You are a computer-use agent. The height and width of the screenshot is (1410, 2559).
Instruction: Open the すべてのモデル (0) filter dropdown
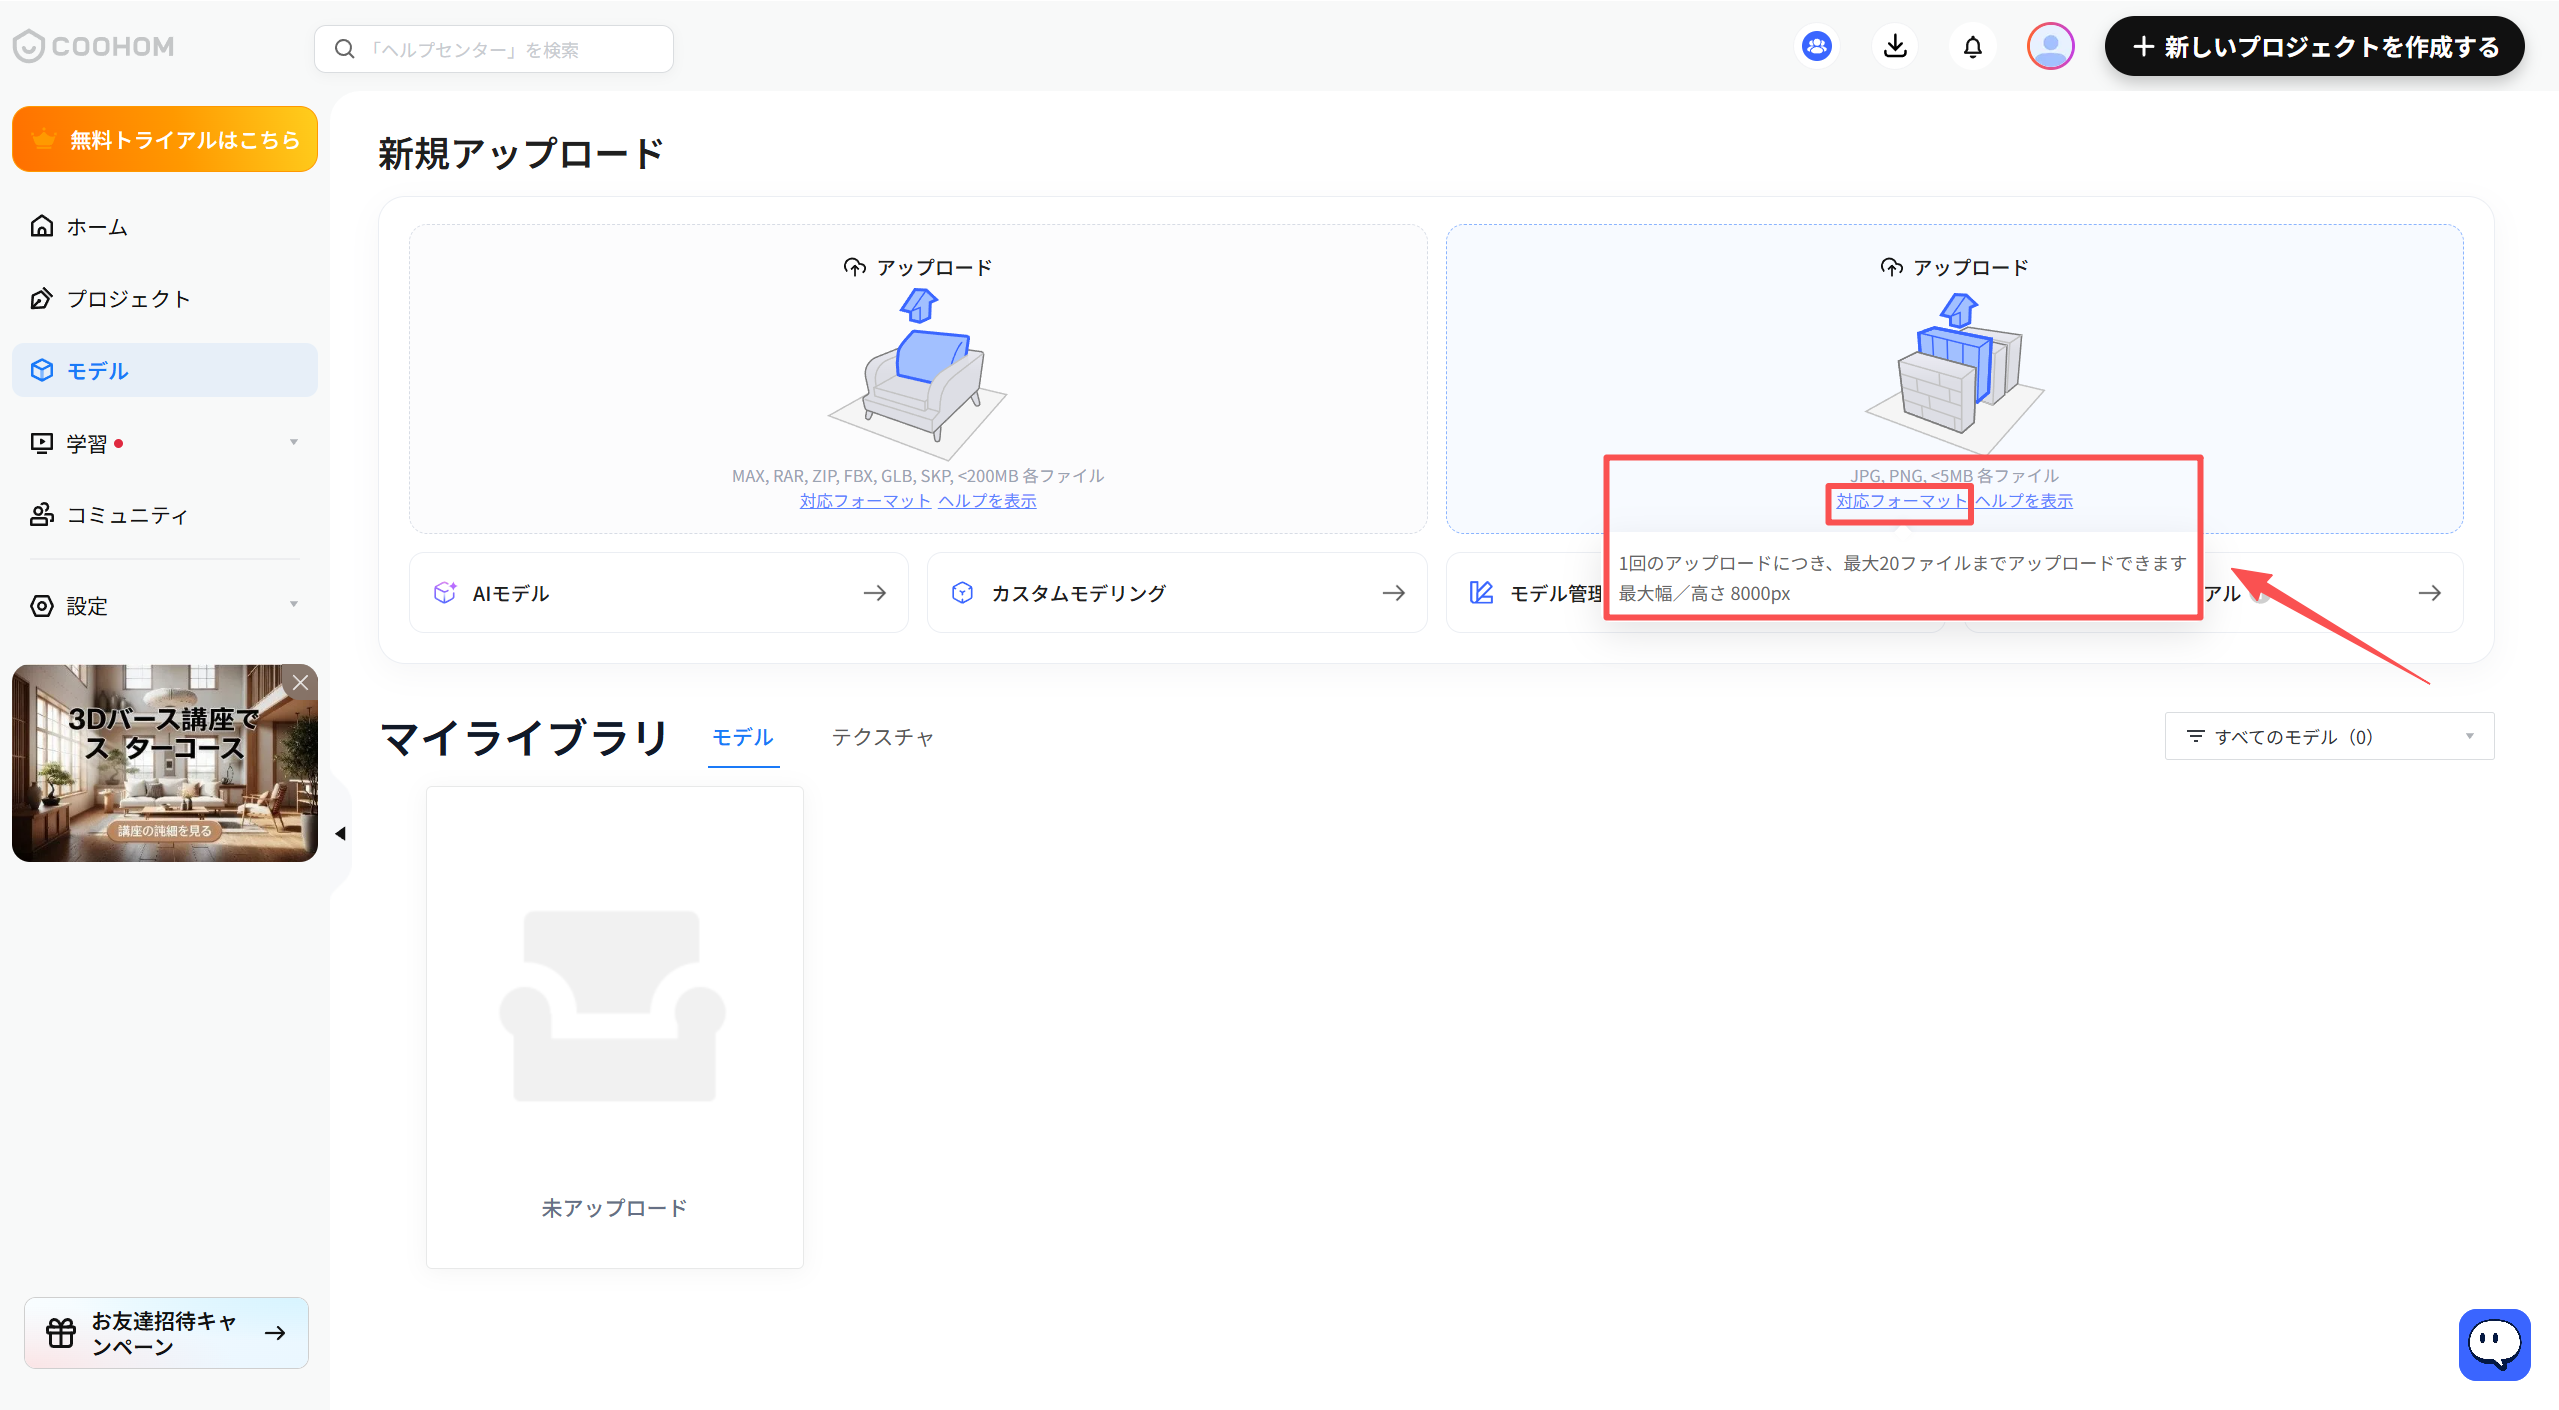(2329, 736)
